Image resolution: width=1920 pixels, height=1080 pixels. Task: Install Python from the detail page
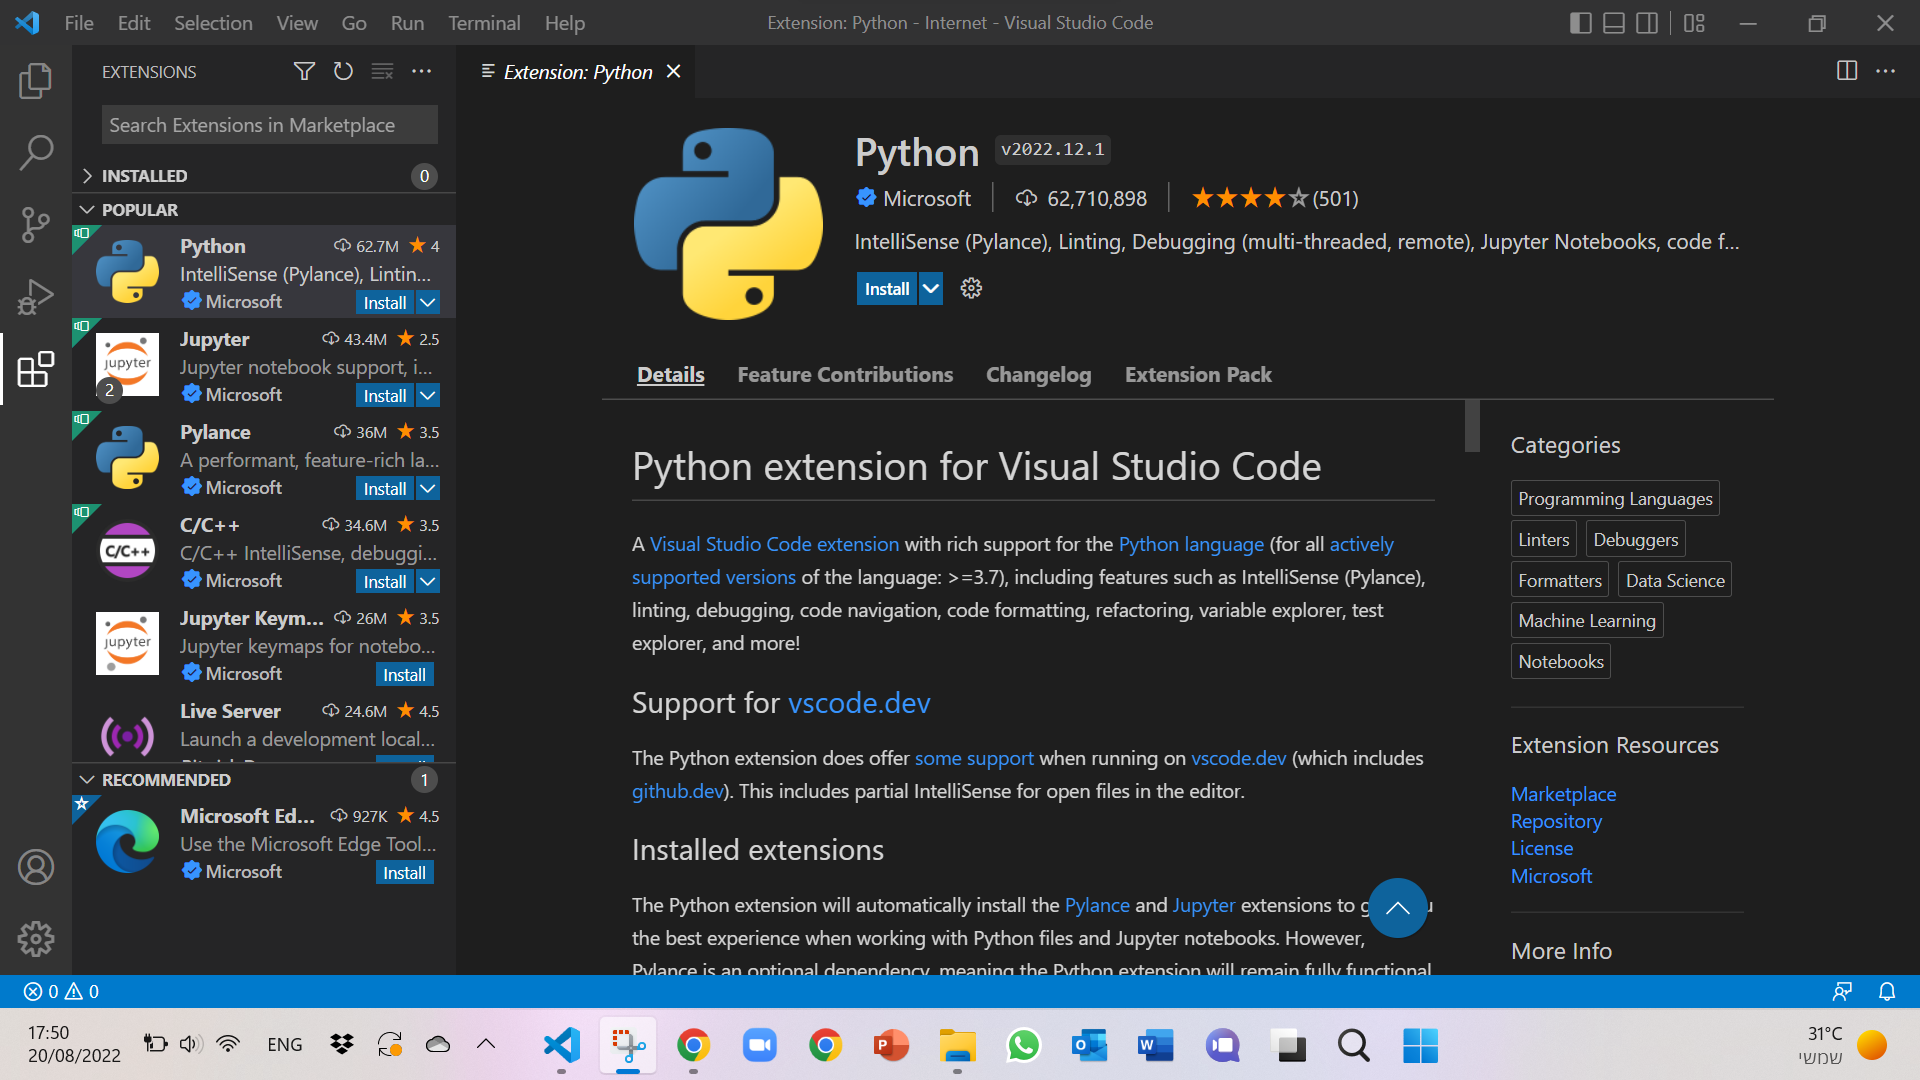tap(887, 289)
